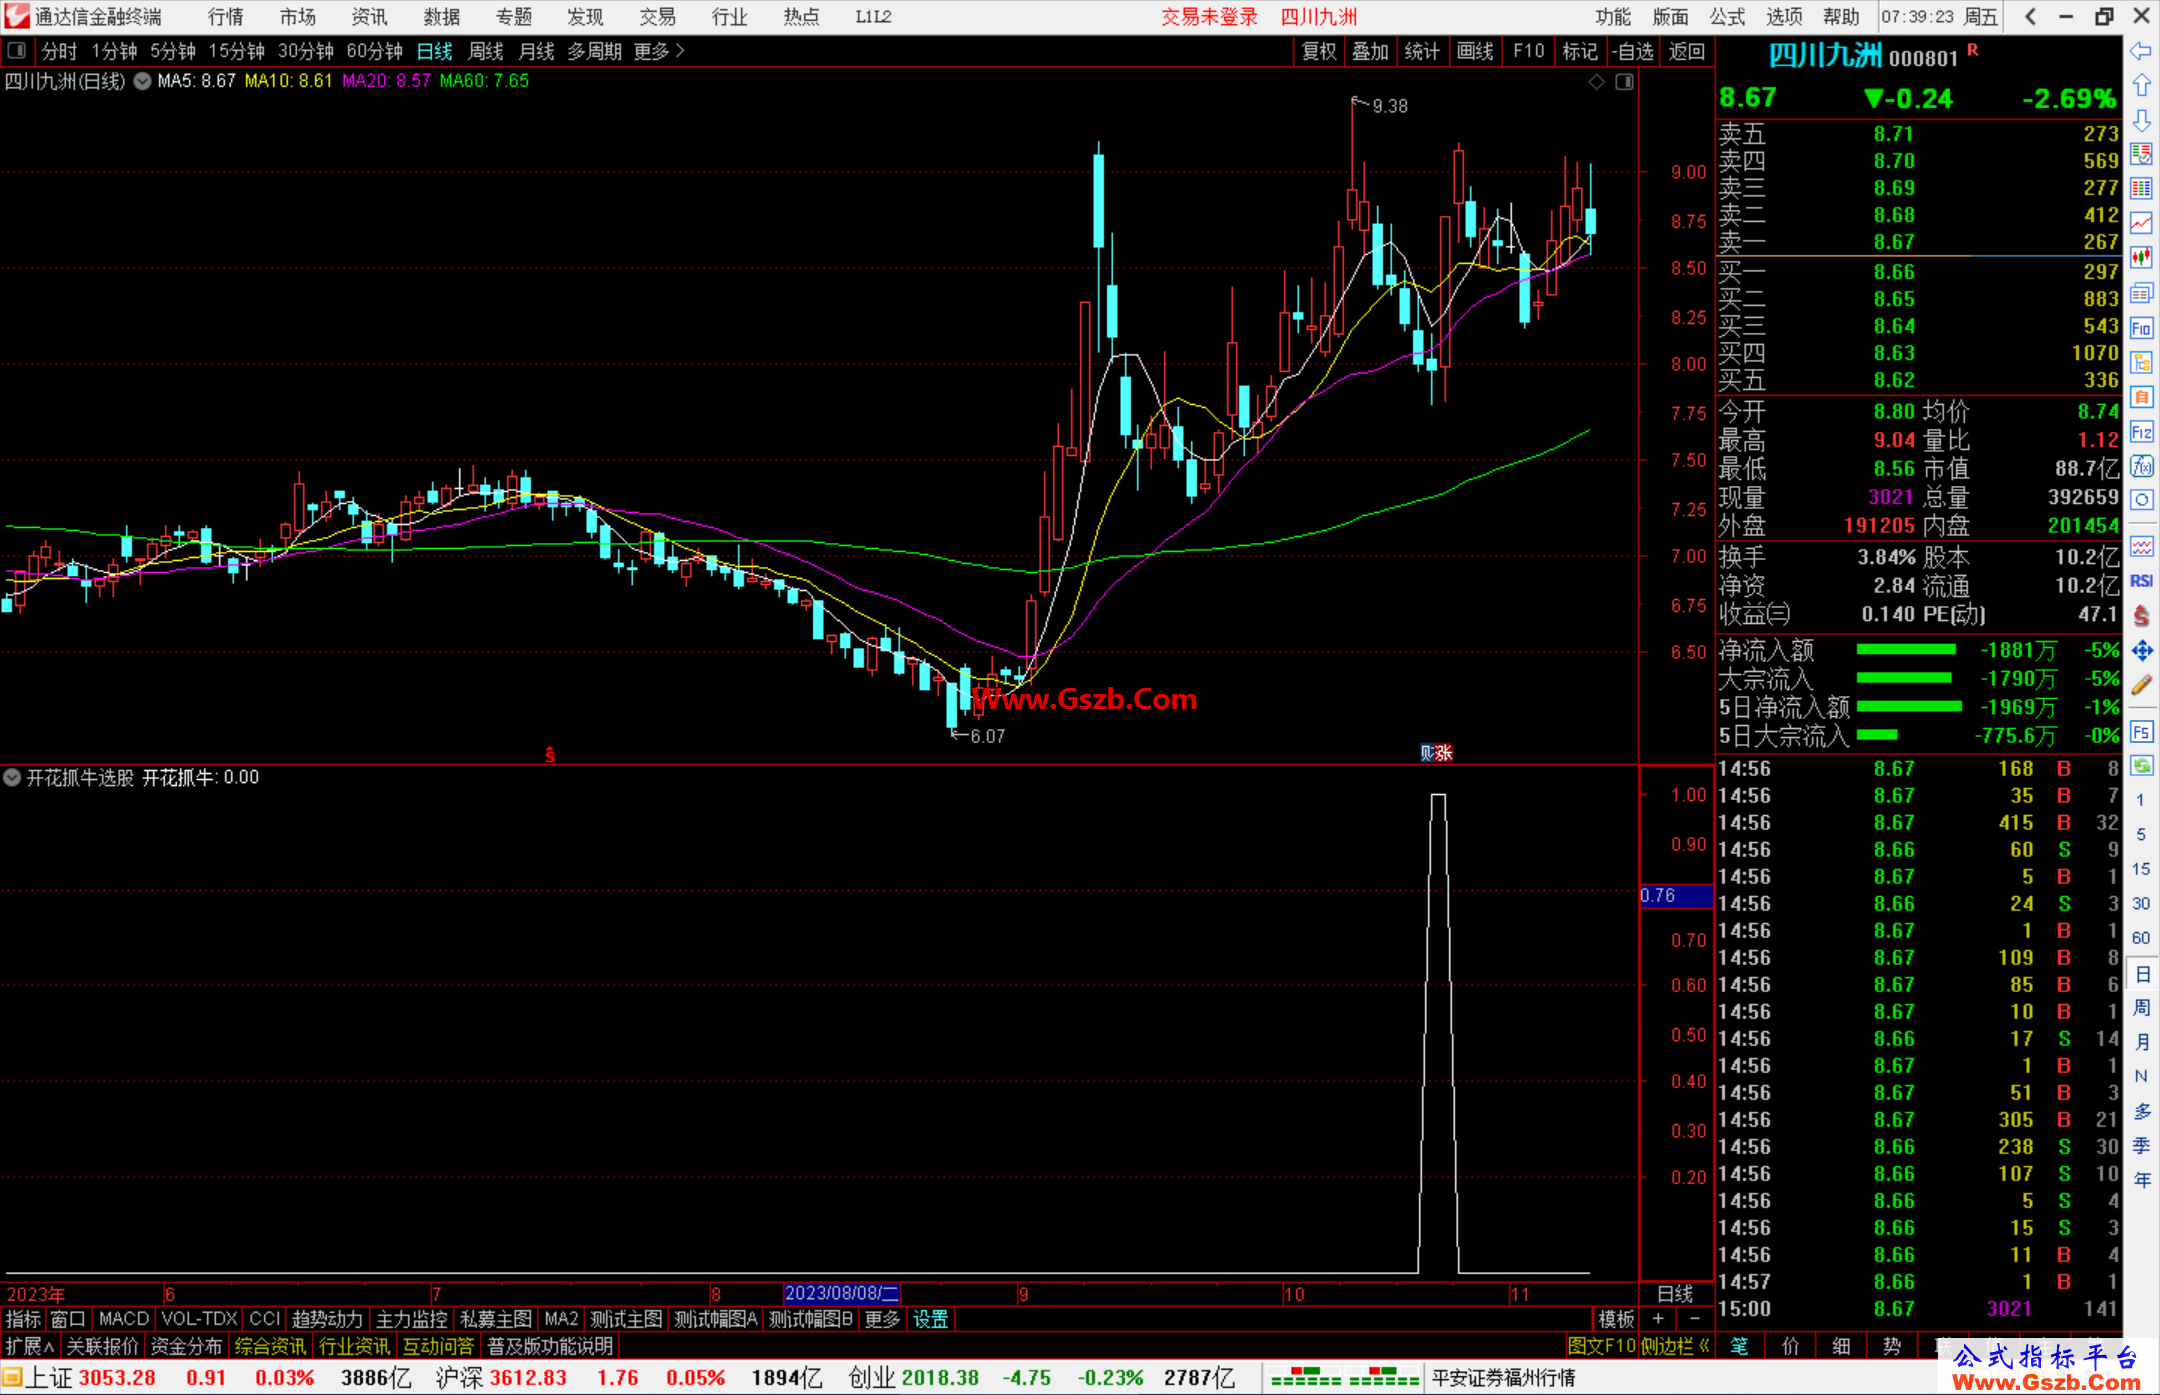This screenshot has width=2160, height=1395.
Task: Open the f(x) formula manager icon
Action: tap(2141, 466)
